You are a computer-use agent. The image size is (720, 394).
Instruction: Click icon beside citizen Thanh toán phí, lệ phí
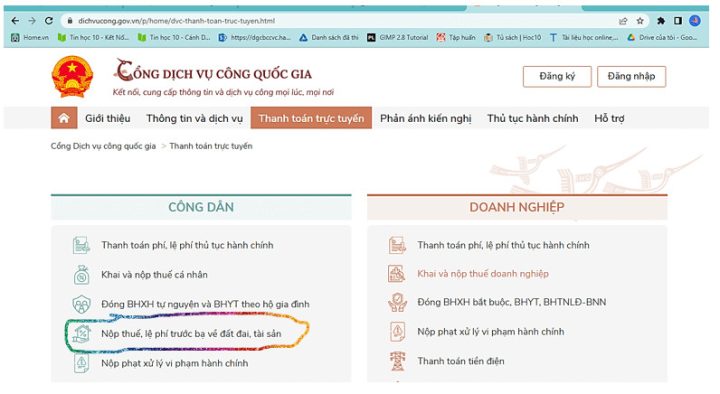81,245
